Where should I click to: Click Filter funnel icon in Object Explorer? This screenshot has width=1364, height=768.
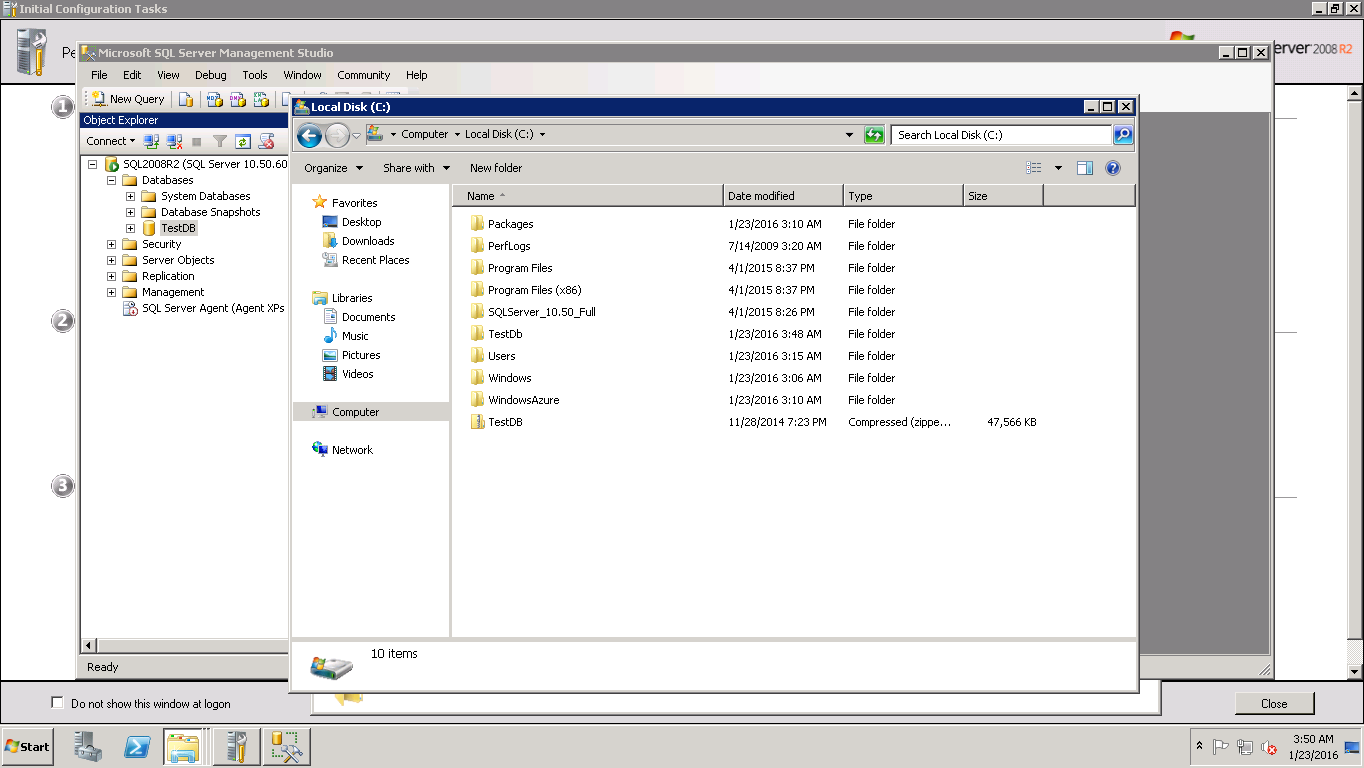[x=220, y=141]
